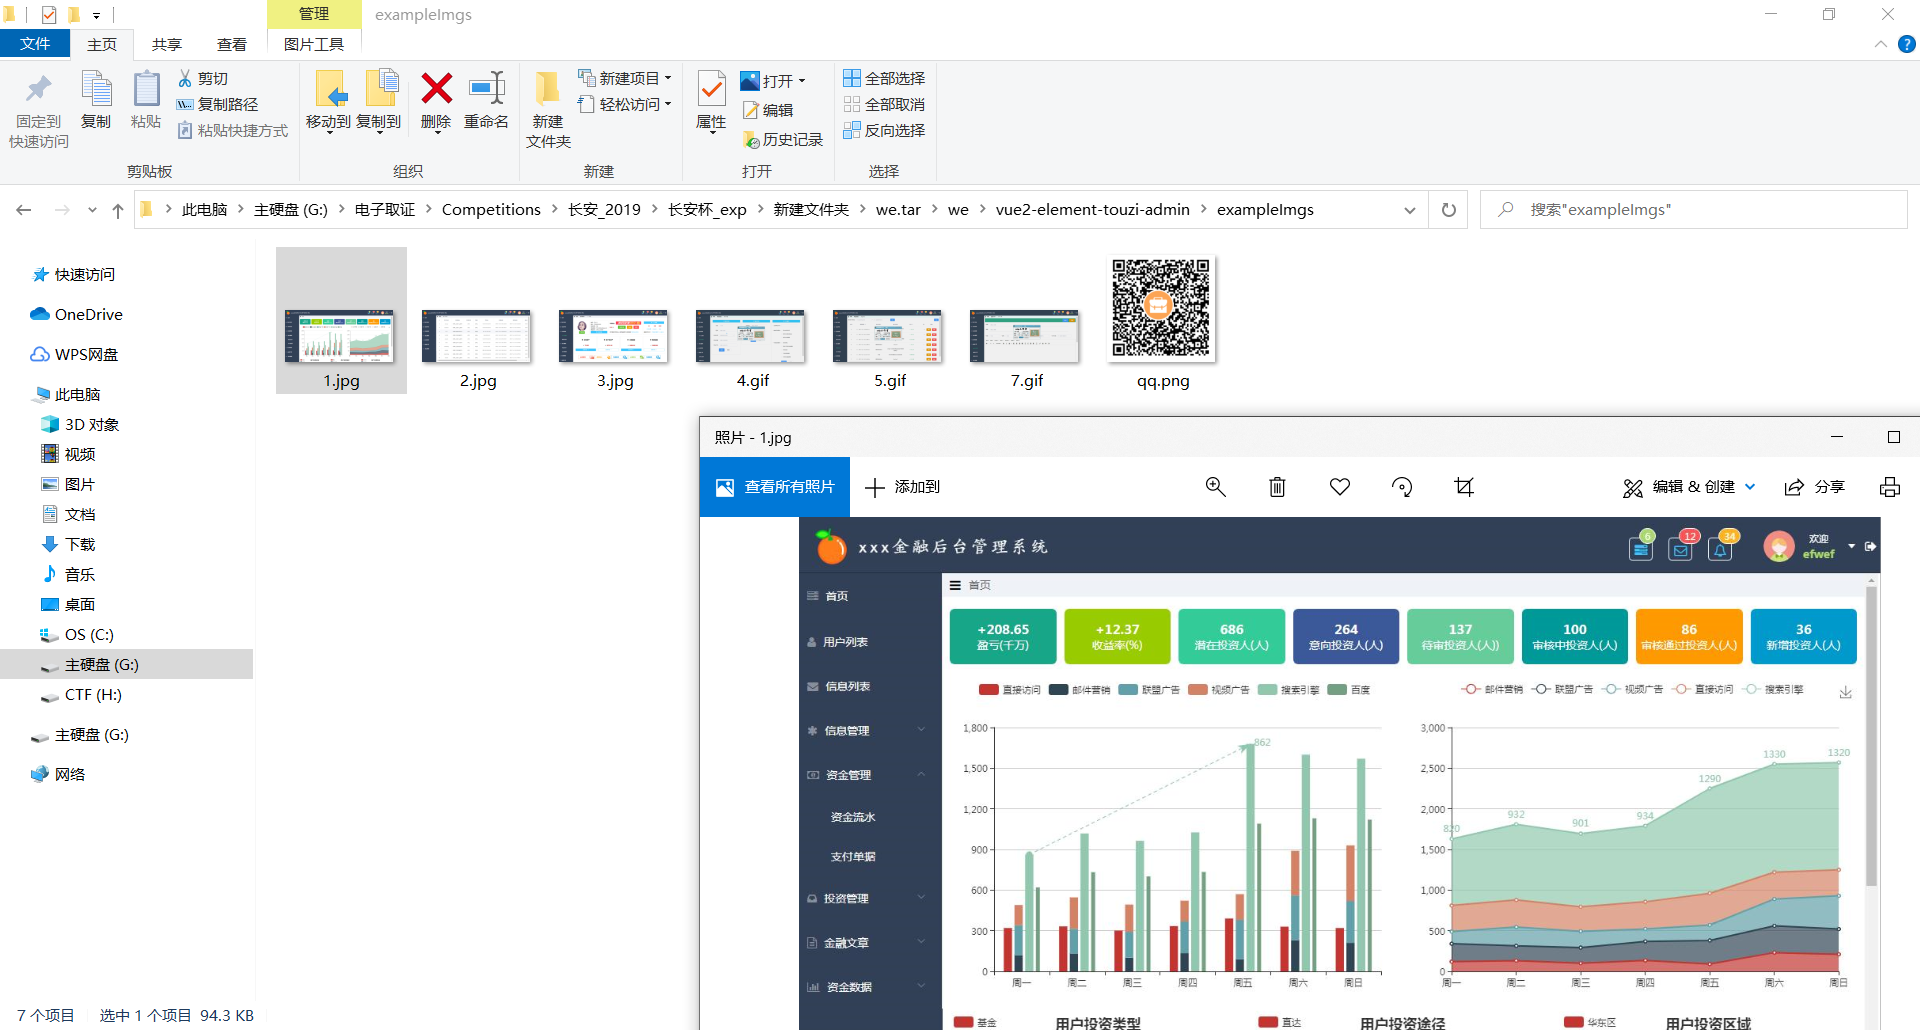Expand breadcrumb chevron after we.tar
The height and width of the screenshot is (1030, 1920).
click(x=935, y=209)
